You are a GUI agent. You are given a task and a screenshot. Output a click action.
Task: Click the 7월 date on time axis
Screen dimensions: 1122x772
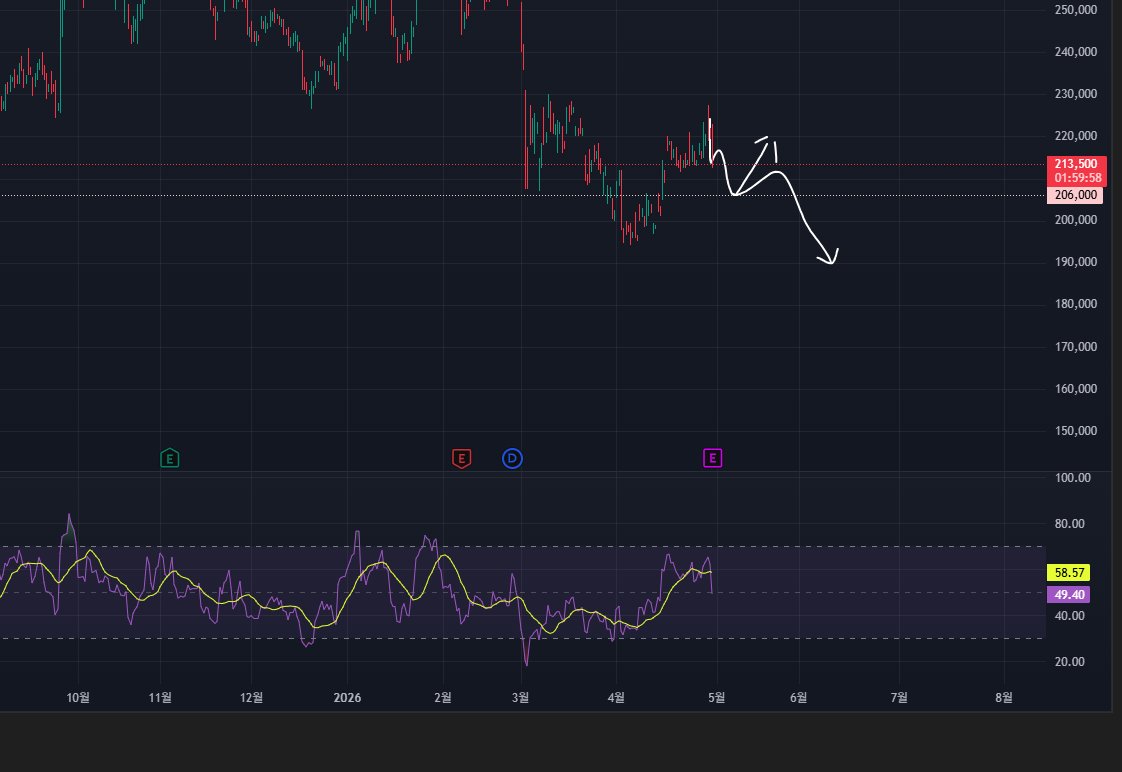click(899, 698)
